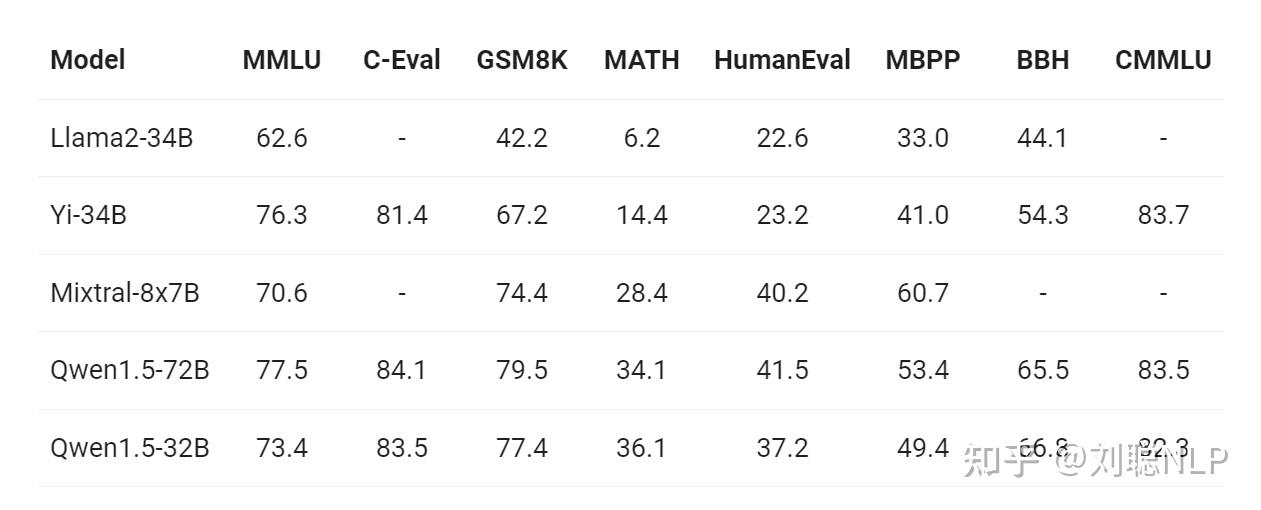Click the Model column header

pos(88,60)
